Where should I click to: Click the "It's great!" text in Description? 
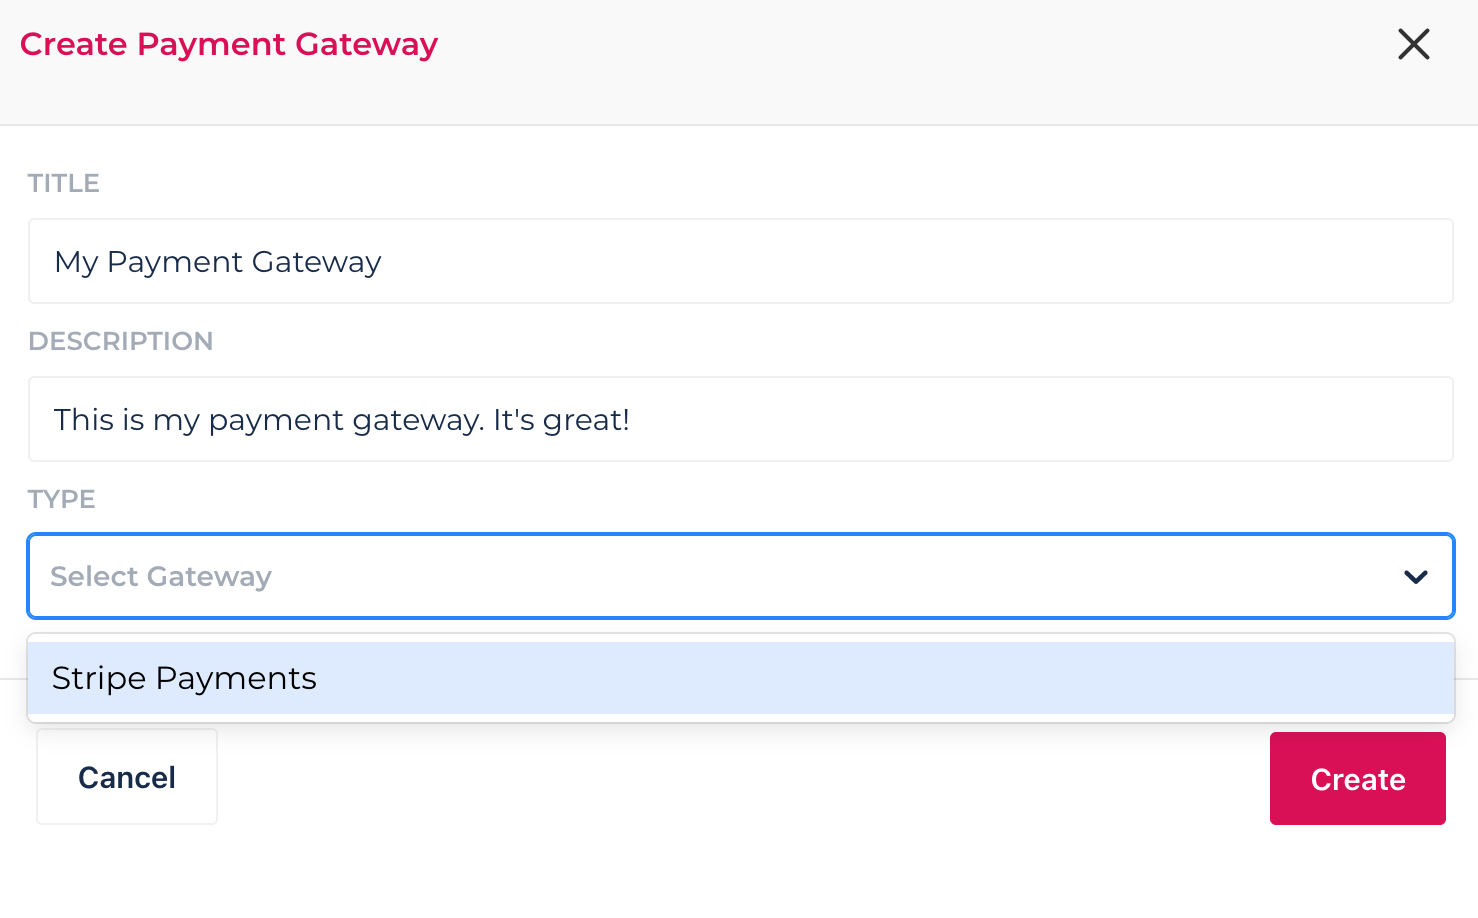click(561, 419)
